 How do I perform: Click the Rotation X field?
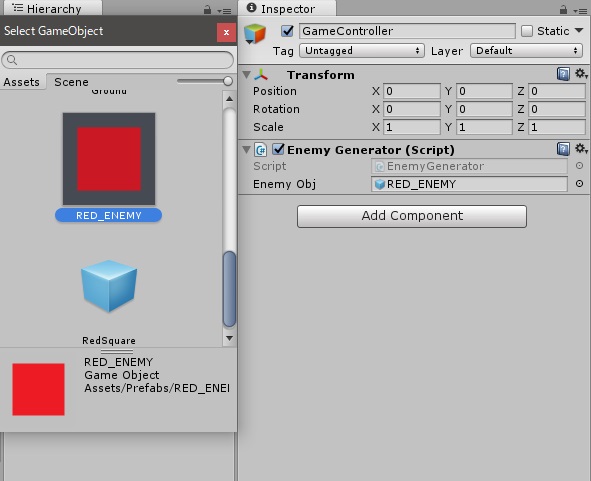click(412, 109)
